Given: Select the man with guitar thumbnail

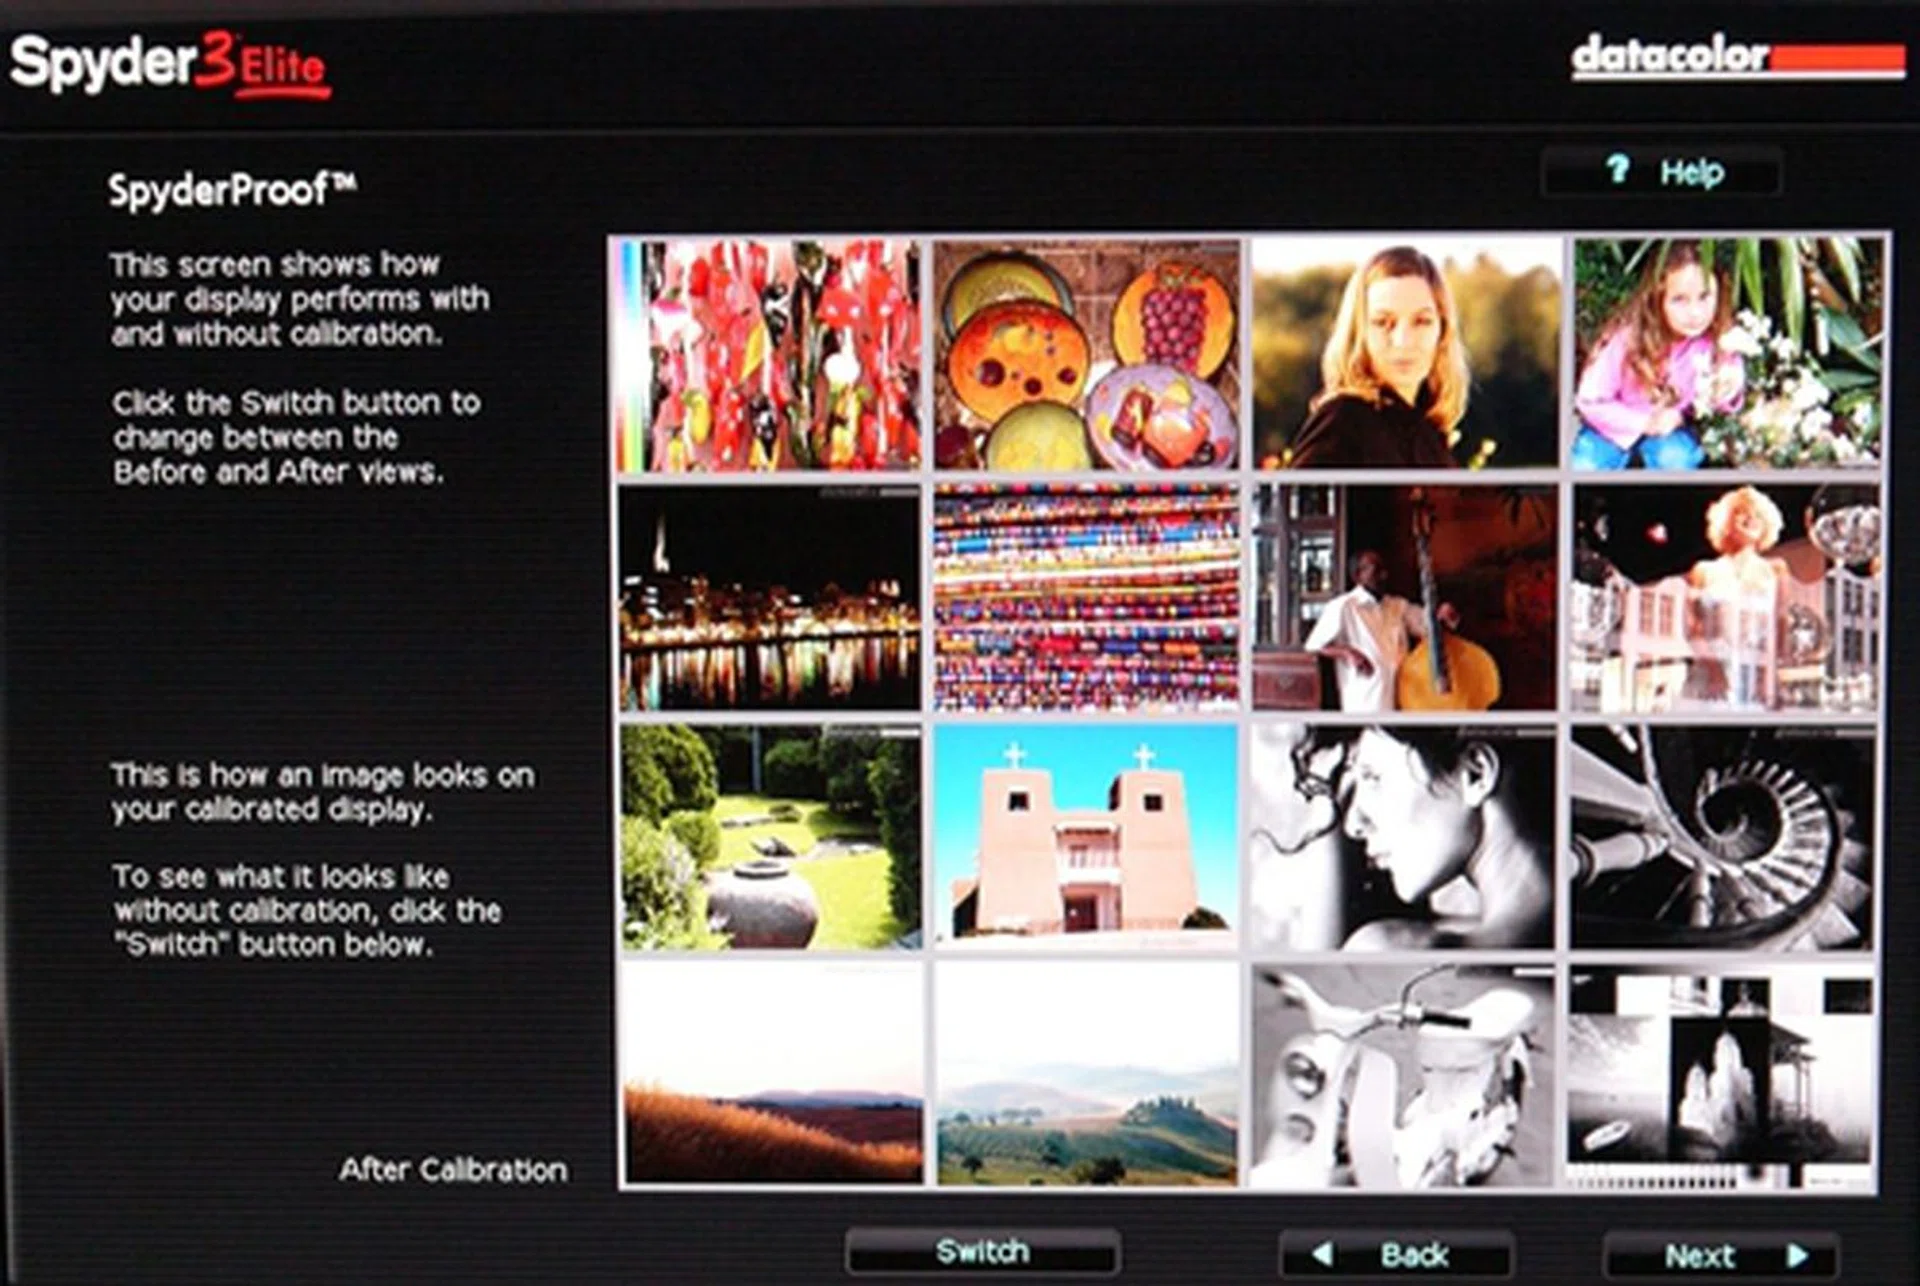Looking at the screenshot, I should click(x=1405, y=598).
